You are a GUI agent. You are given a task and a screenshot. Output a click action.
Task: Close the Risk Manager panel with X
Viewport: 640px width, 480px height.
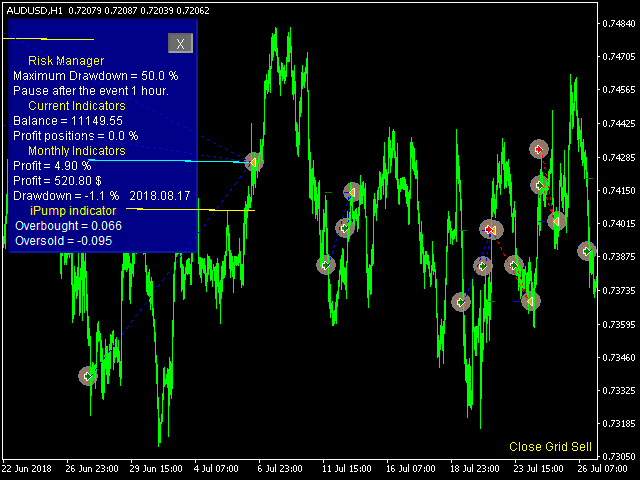180,43
